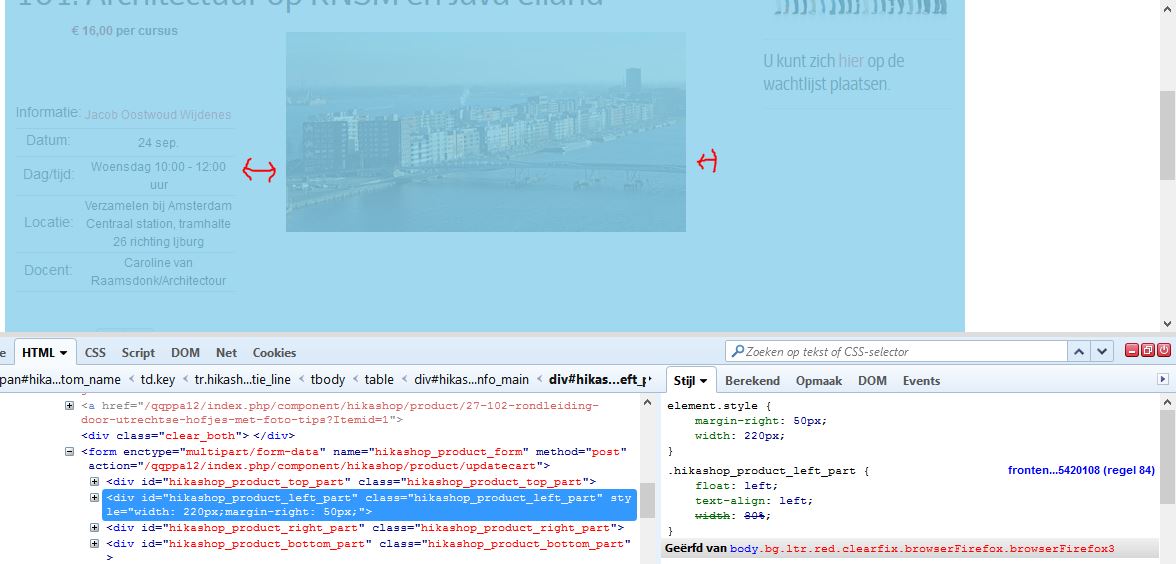Open the Net panel tab
The image size is (1176, 564).
tap(226, 352)
